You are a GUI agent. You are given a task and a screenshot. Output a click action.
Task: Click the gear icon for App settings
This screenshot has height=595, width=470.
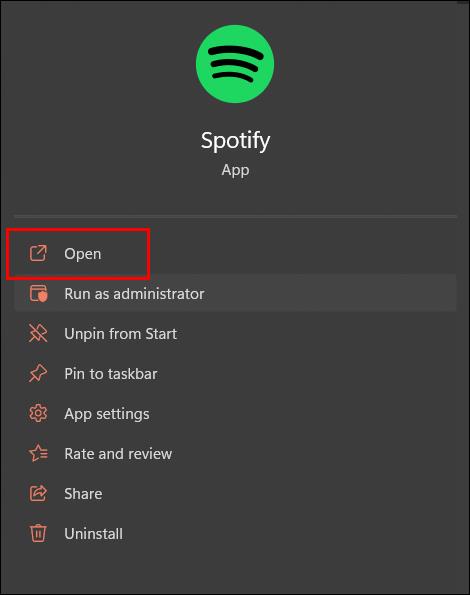[38, 413]
